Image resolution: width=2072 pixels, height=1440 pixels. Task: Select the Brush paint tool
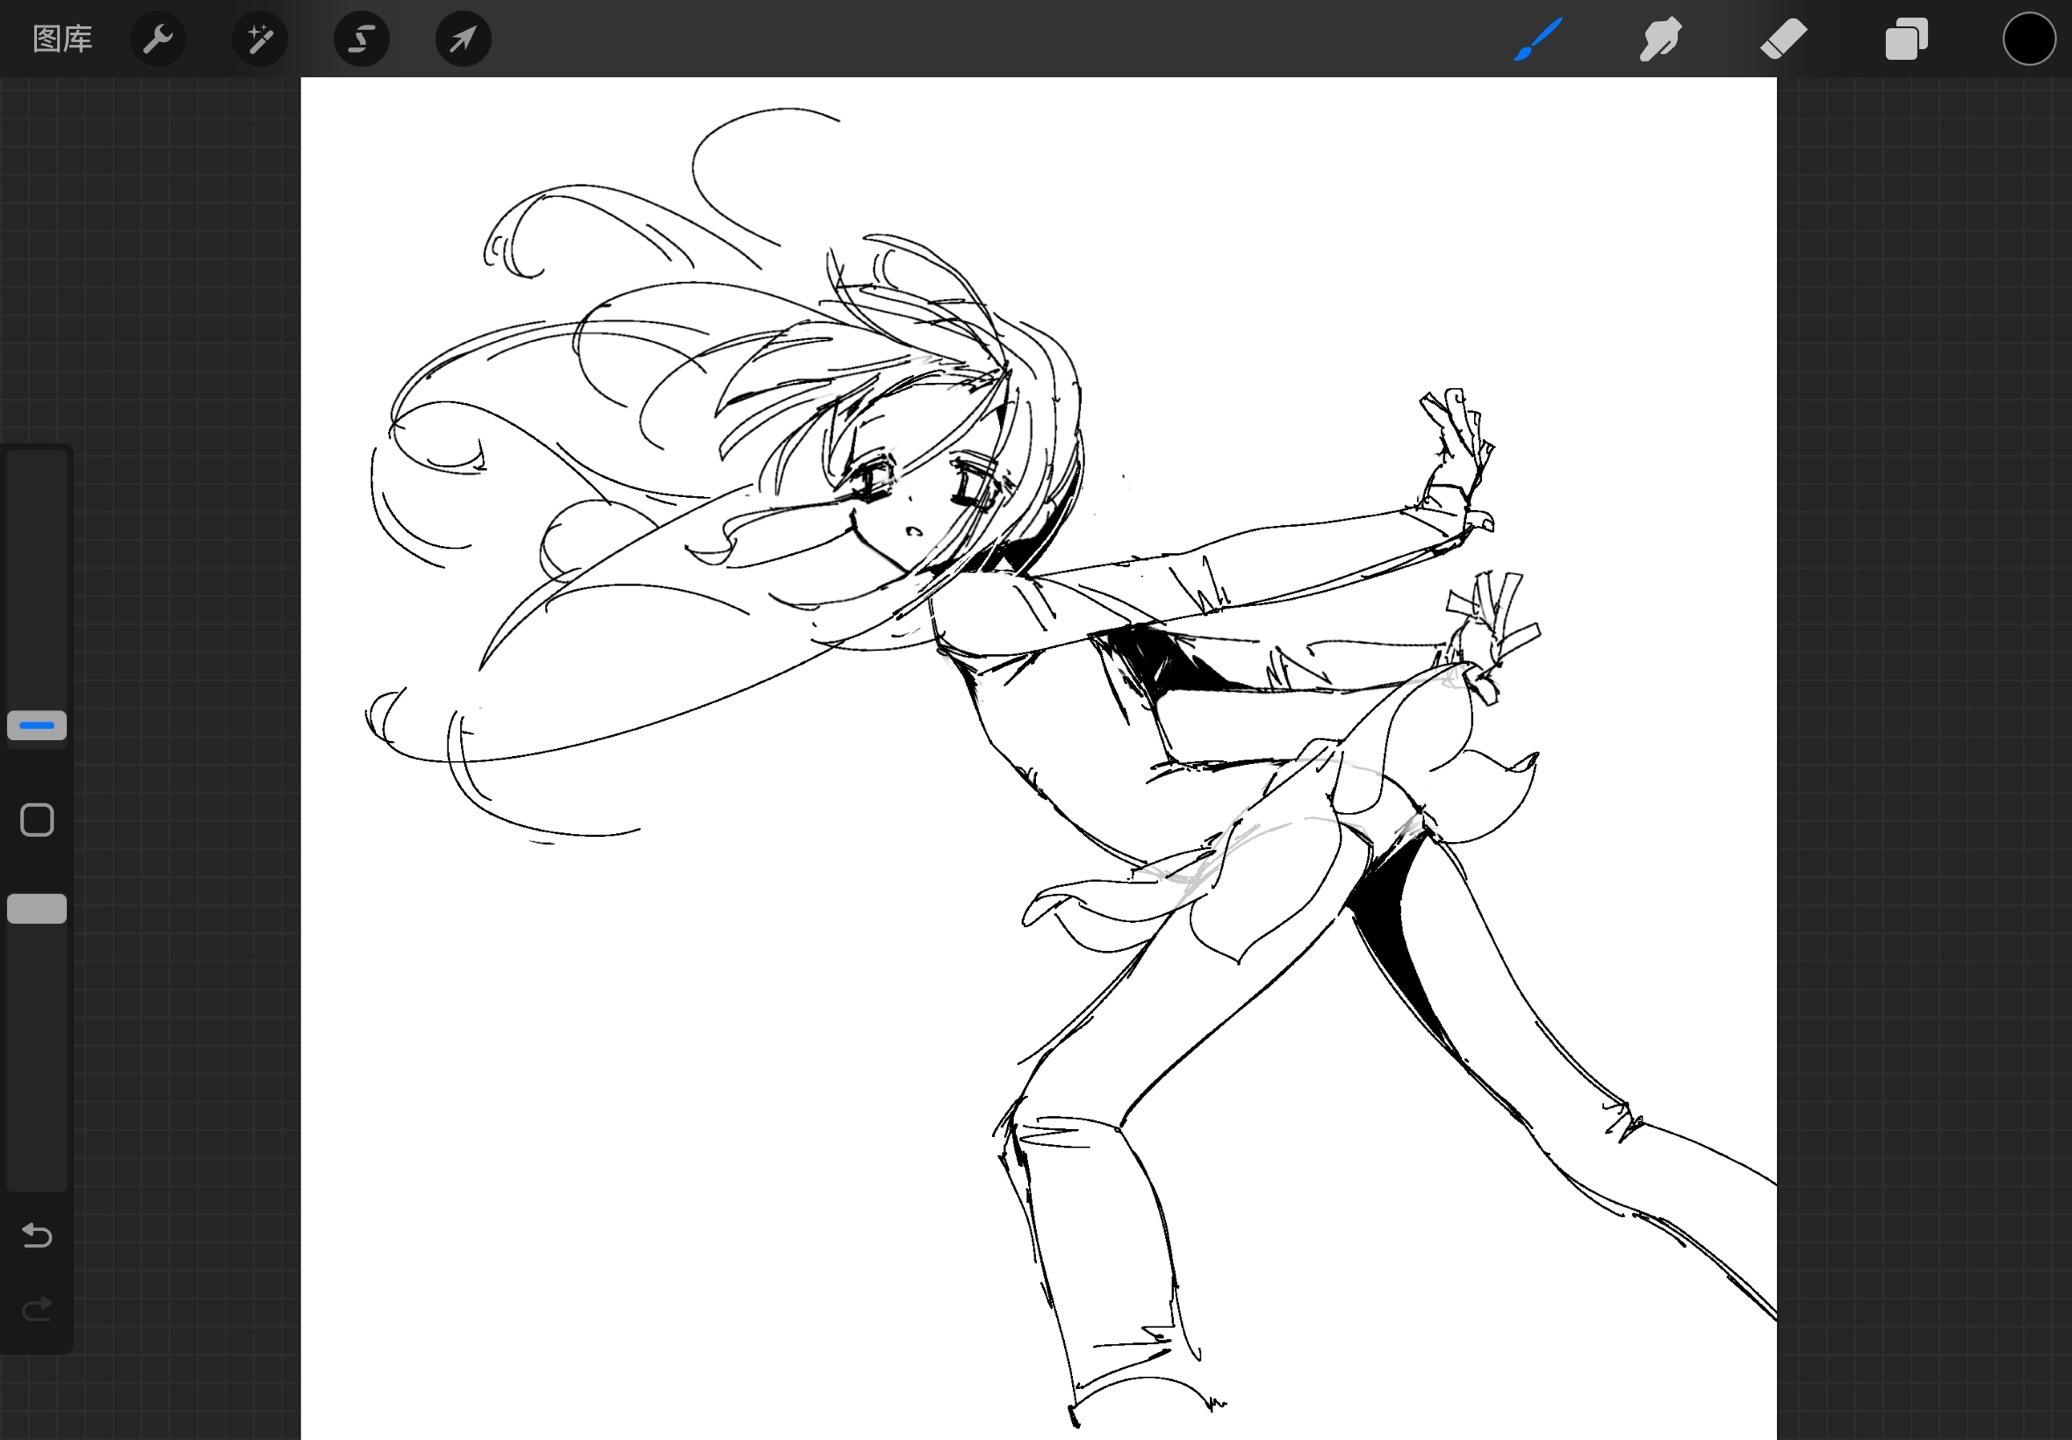tap(1538, 39)
